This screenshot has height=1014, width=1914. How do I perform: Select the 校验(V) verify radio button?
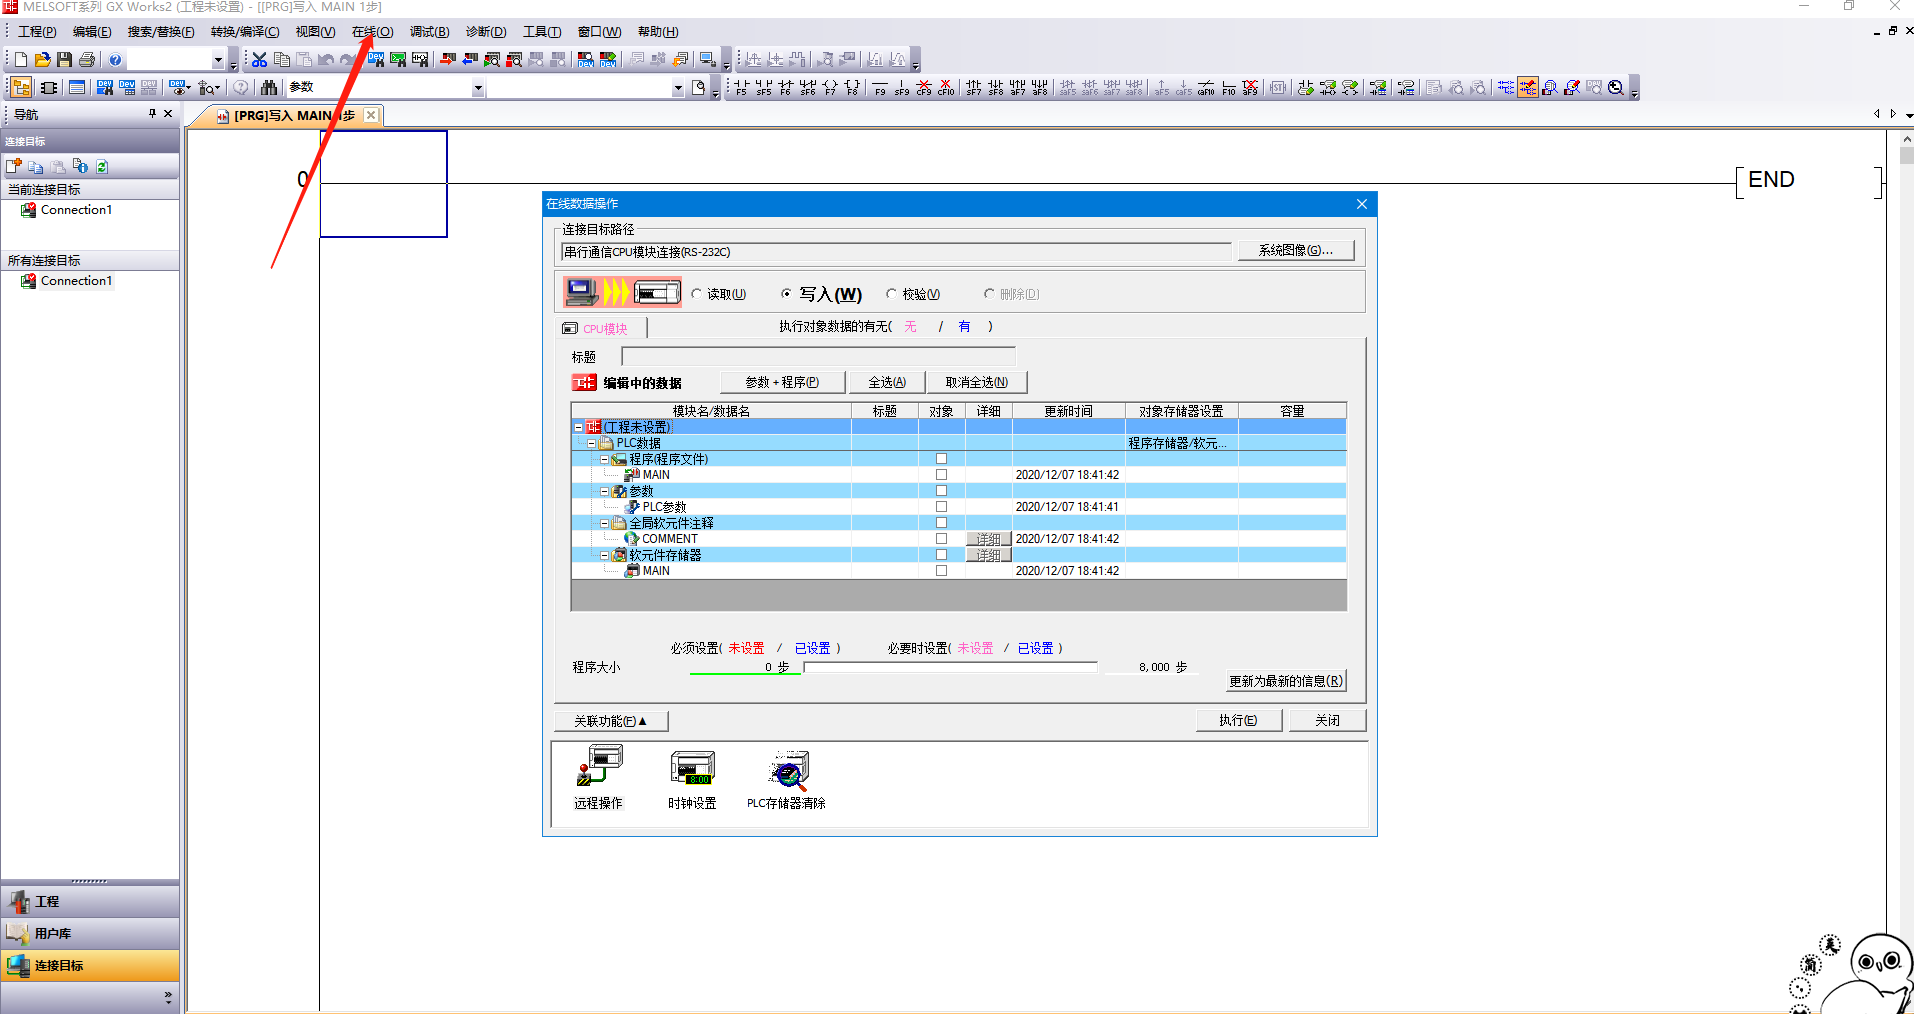click(x=891, y=294)
